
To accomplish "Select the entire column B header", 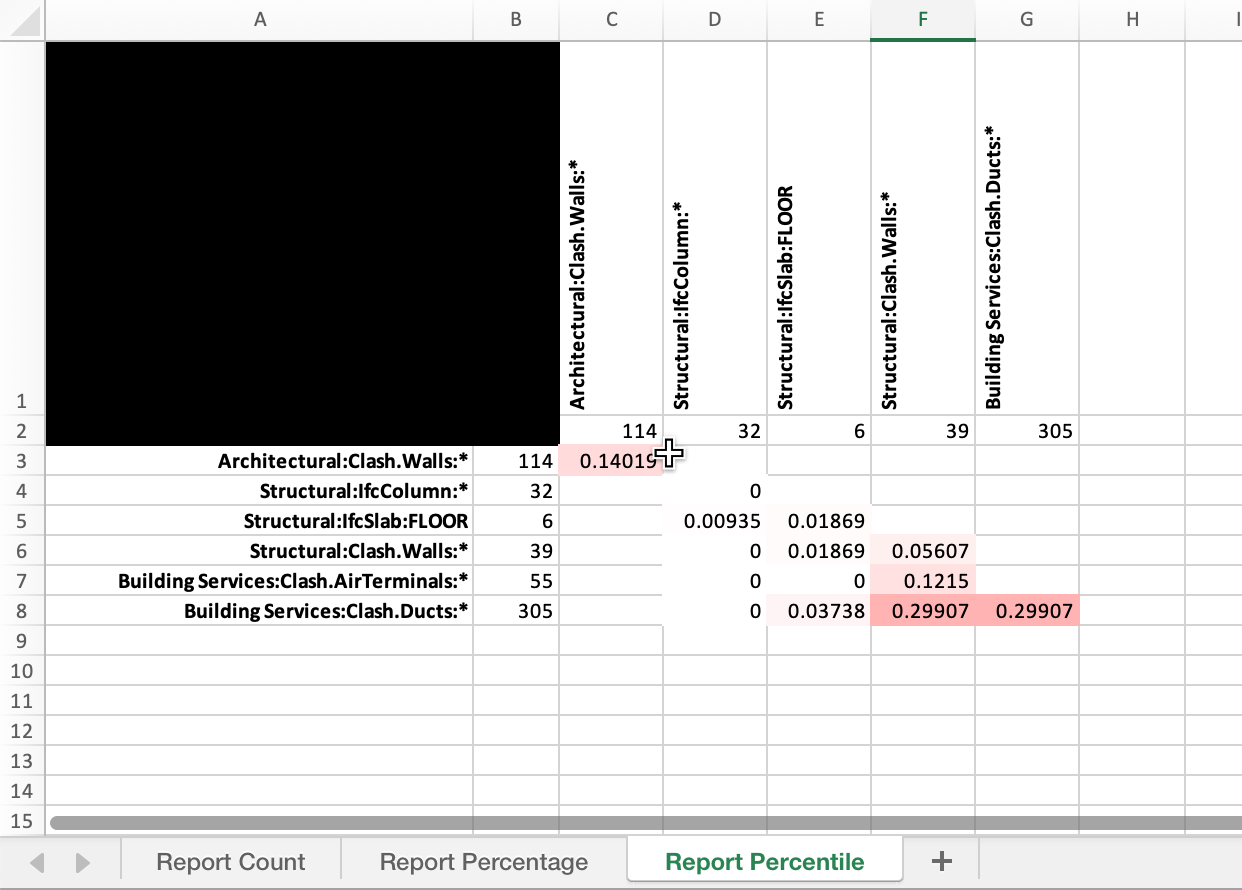I will (516, 20).
